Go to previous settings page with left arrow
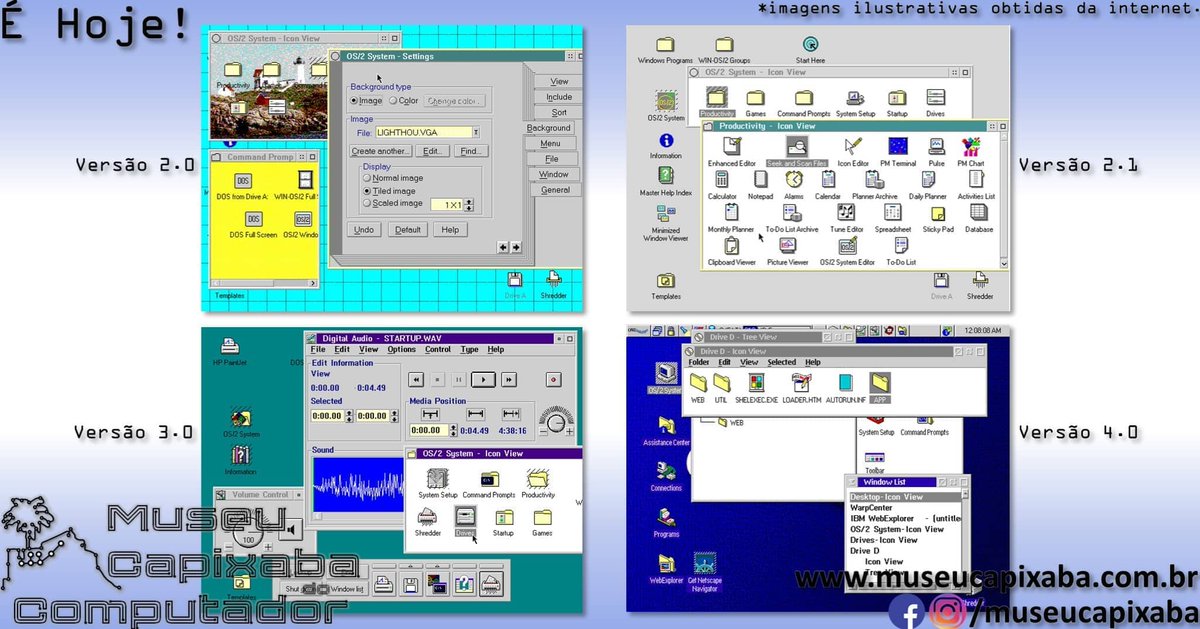Image resolution: width=1200 pixels, height=629 pixels. (503, 247)
